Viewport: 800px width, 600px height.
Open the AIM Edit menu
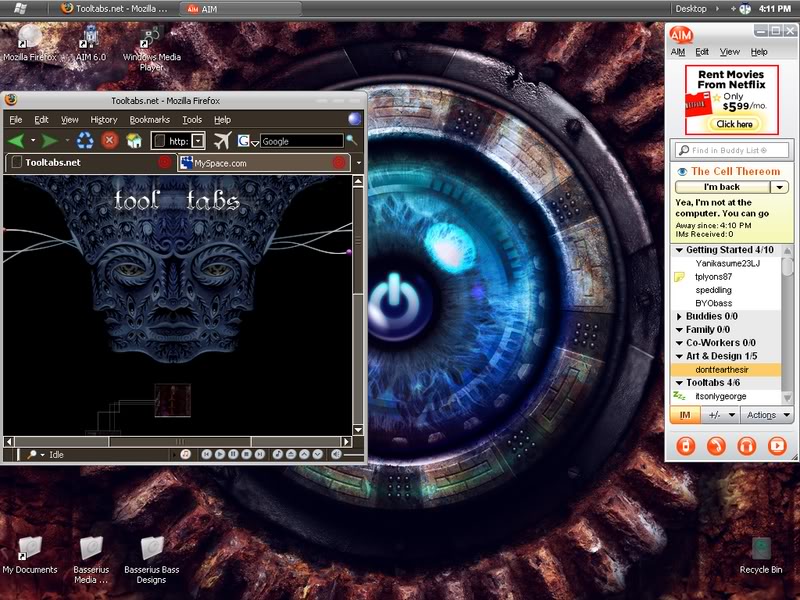click(x=702, y=52)
